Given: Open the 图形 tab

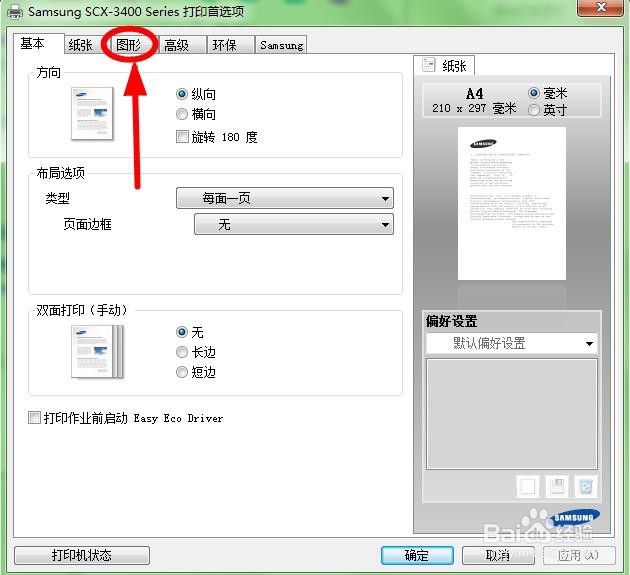Looking at the screenshot, I should 129,45.
